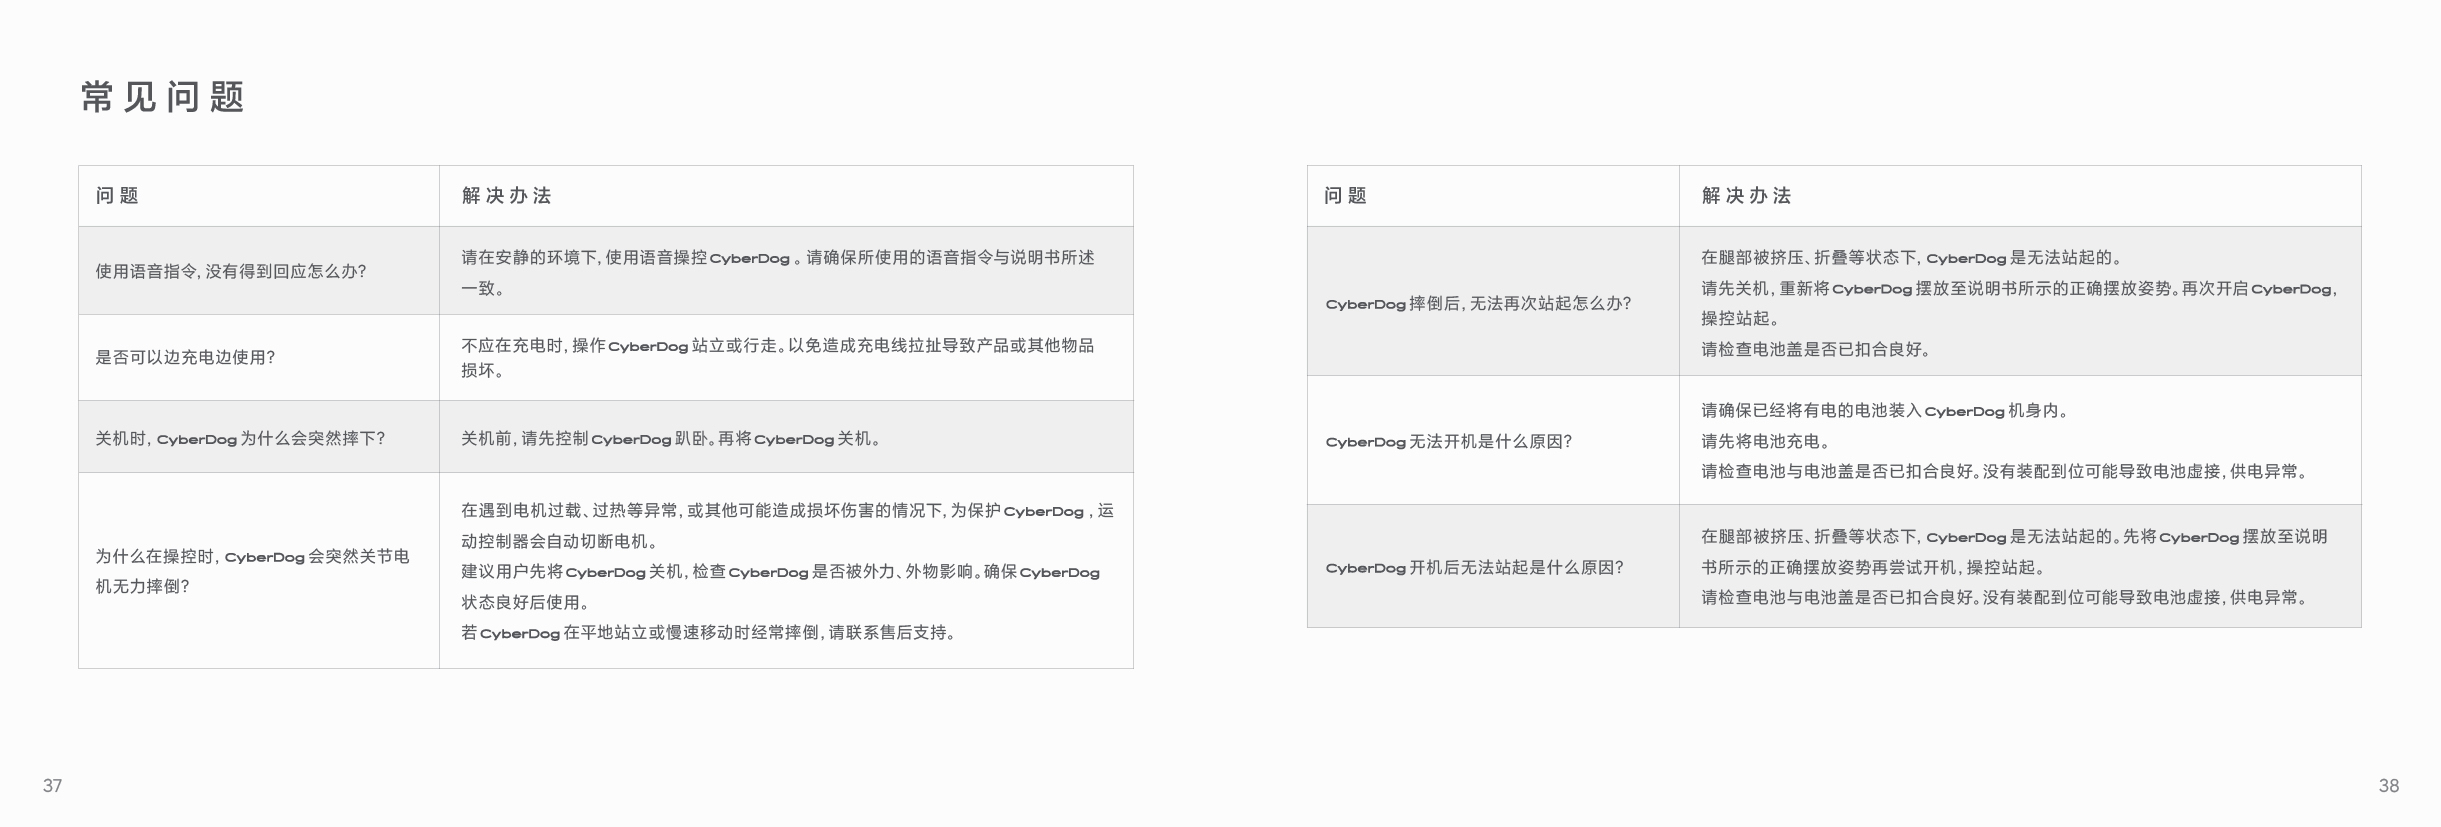Click the line 请检查电池盖是否已扣合良好
This screenshot has width=2441, height=827.
pyautogui.click(x=1816, y=349)
